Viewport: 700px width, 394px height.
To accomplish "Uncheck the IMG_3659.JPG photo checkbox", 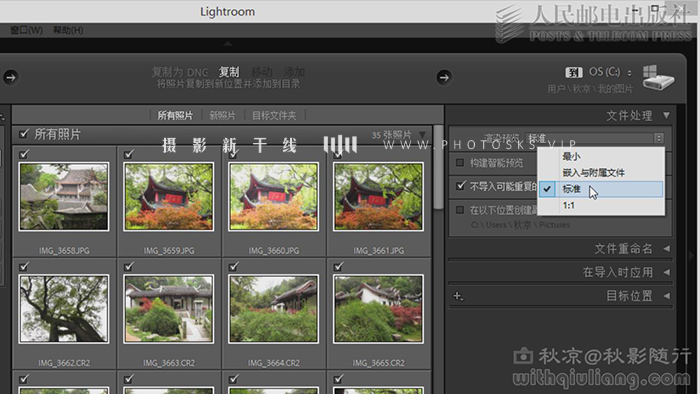I will tap(129, 154).
